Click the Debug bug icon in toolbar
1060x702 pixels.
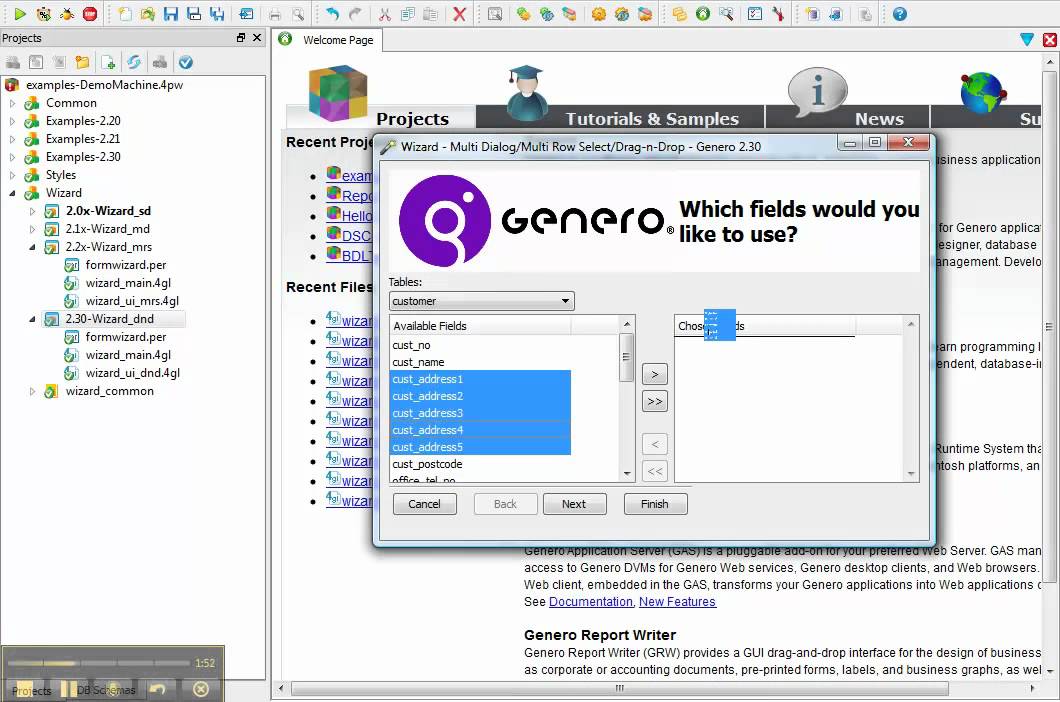coord(66,14)
